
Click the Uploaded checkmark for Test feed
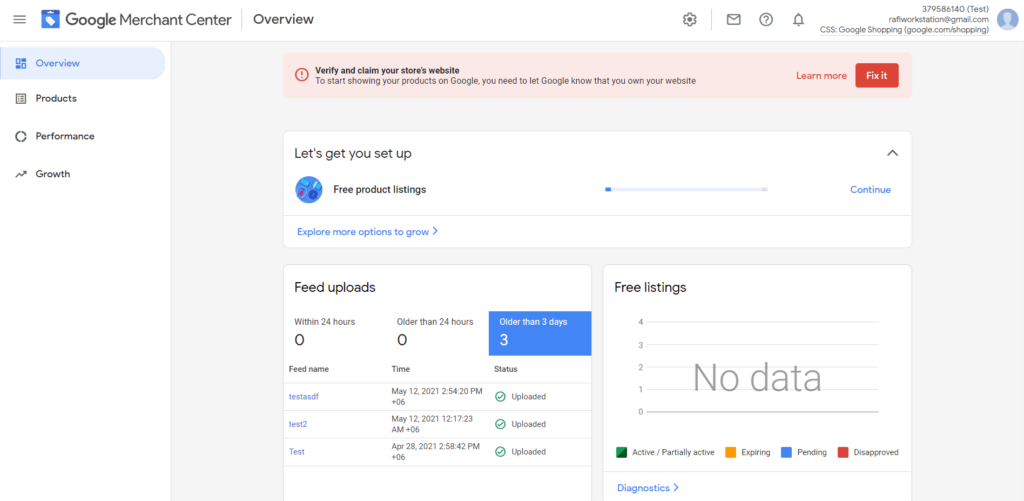[500, 451]
